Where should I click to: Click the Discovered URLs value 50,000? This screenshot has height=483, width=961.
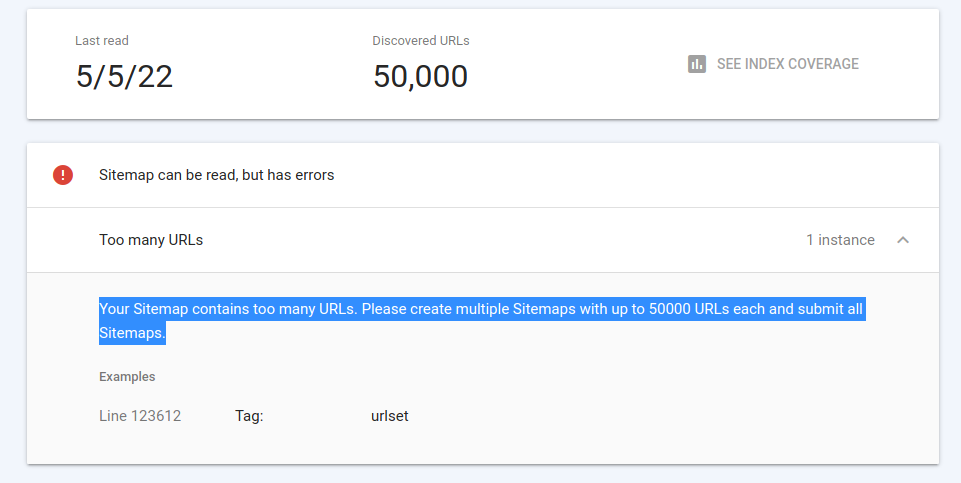[x=420, y=76]
